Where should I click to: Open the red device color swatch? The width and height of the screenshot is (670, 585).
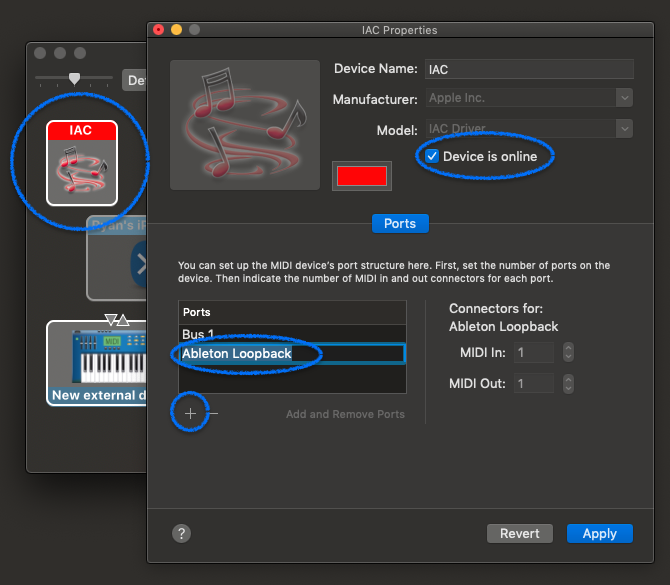click(361, 176)
